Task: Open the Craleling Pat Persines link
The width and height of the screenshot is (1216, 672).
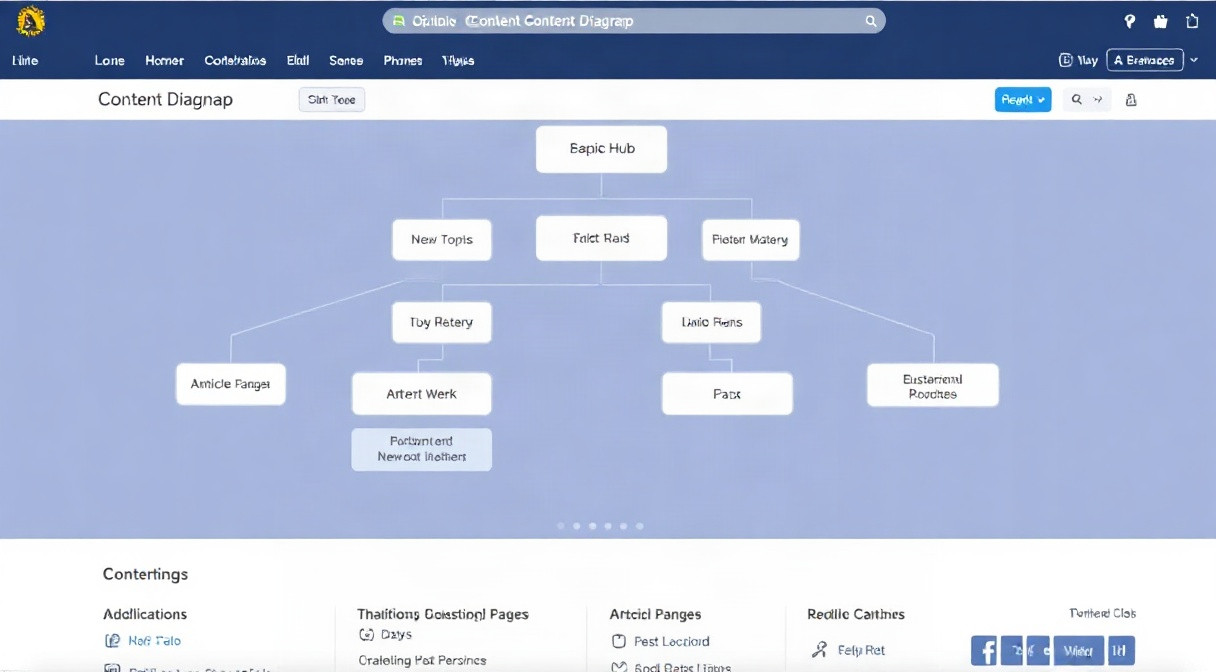Action: (422, 660)
